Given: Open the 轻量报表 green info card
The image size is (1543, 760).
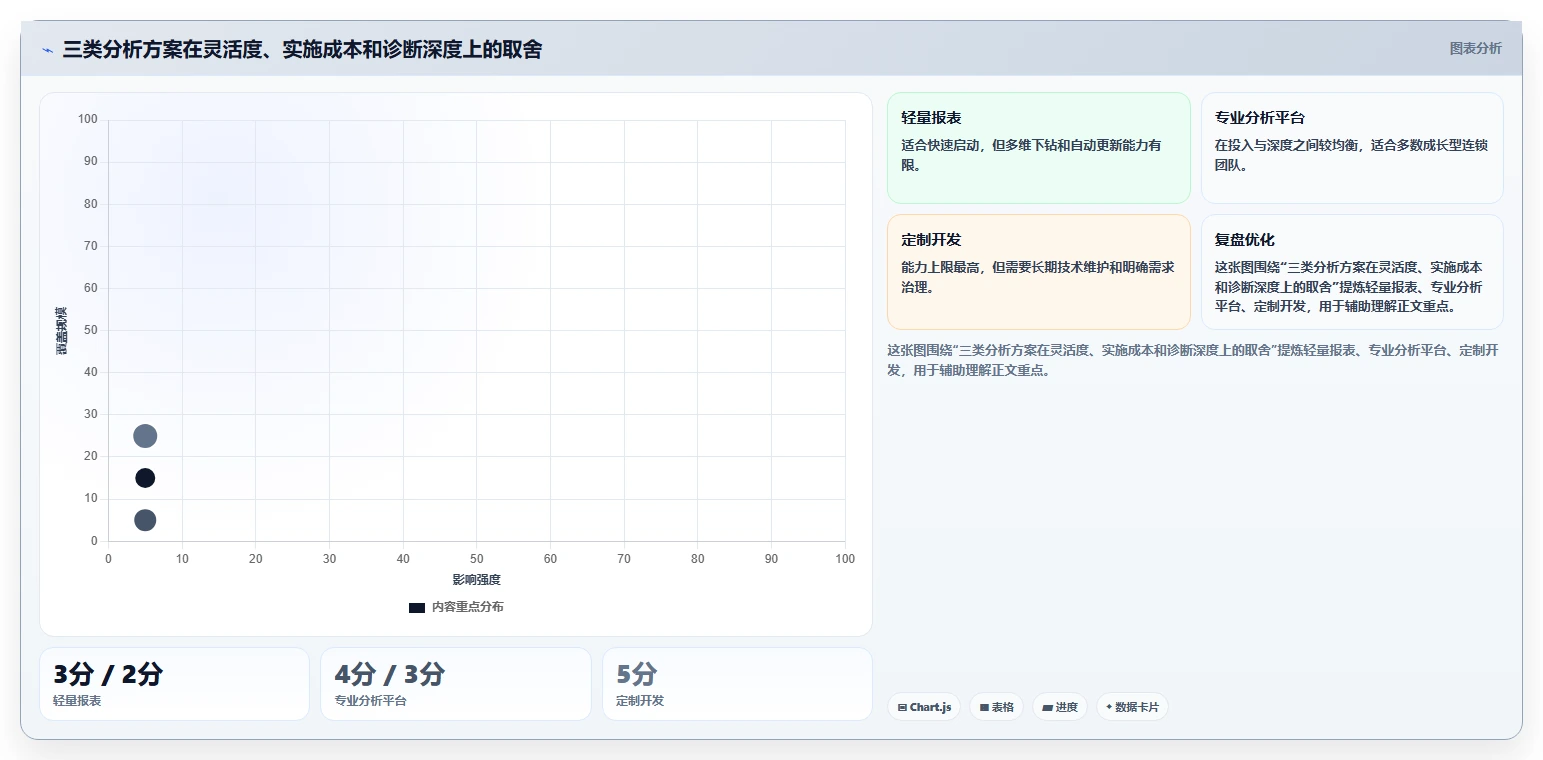Looking at the screenshot, I should [1038, 148].
